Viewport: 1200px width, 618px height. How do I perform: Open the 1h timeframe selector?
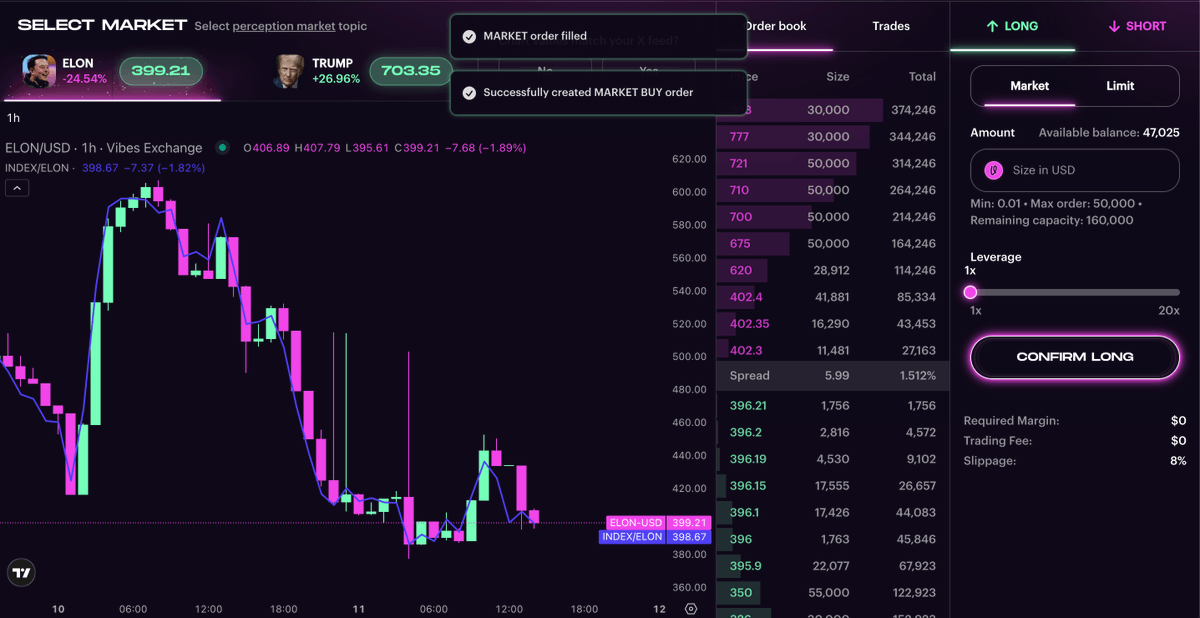(14, 118)
